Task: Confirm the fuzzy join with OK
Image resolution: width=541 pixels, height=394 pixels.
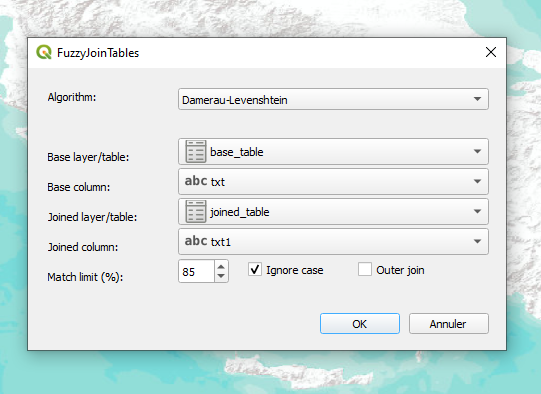Action: (x=360, y=324)
